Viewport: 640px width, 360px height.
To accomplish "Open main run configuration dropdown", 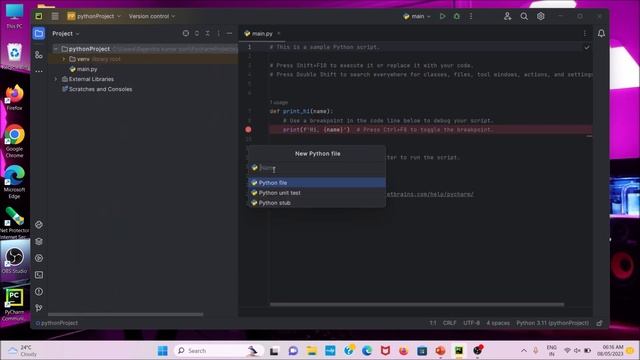I will 417,16.
